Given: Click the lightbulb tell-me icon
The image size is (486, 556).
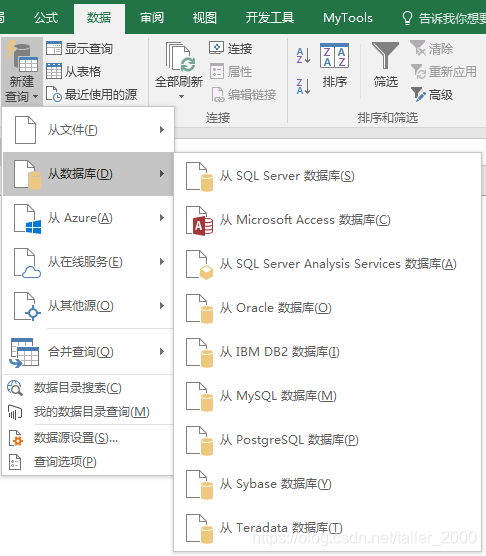Looking at the screenshot, I should pyautogui.click(x=407, y=18).
